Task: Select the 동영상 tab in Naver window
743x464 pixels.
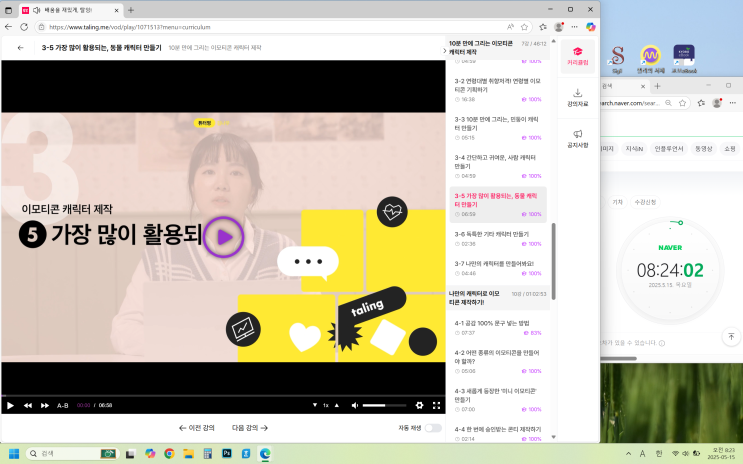Action: click(x=704, y=149)
